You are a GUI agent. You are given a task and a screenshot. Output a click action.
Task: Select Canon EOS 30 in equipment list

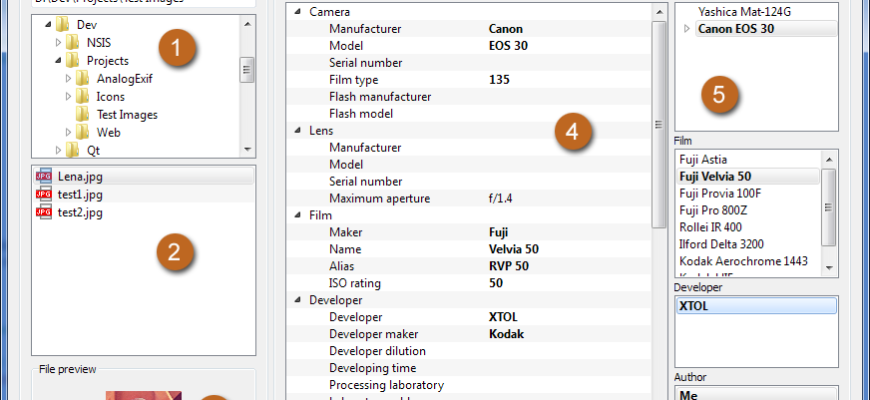pyautogui.click(x=736, y=29)
